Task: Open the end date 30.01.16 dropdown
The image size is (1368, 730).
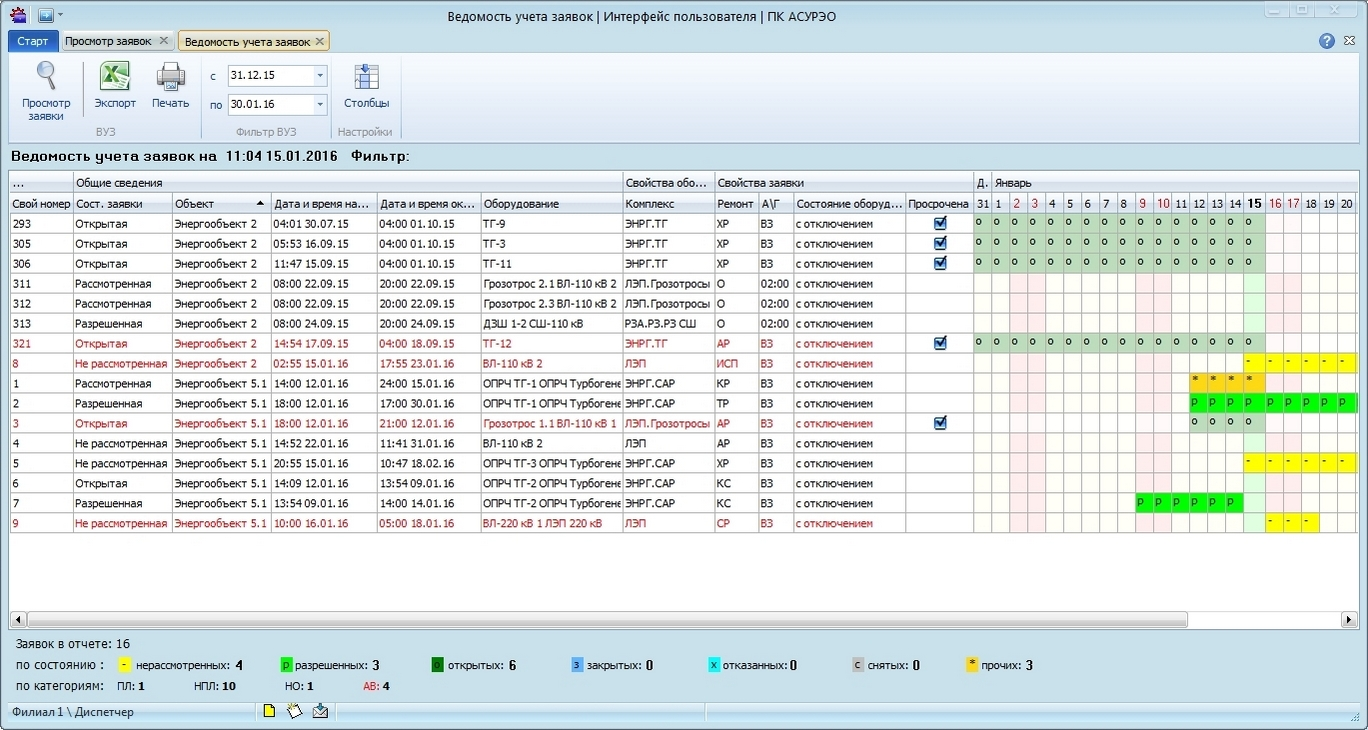Action: click(x=320, y=104)
